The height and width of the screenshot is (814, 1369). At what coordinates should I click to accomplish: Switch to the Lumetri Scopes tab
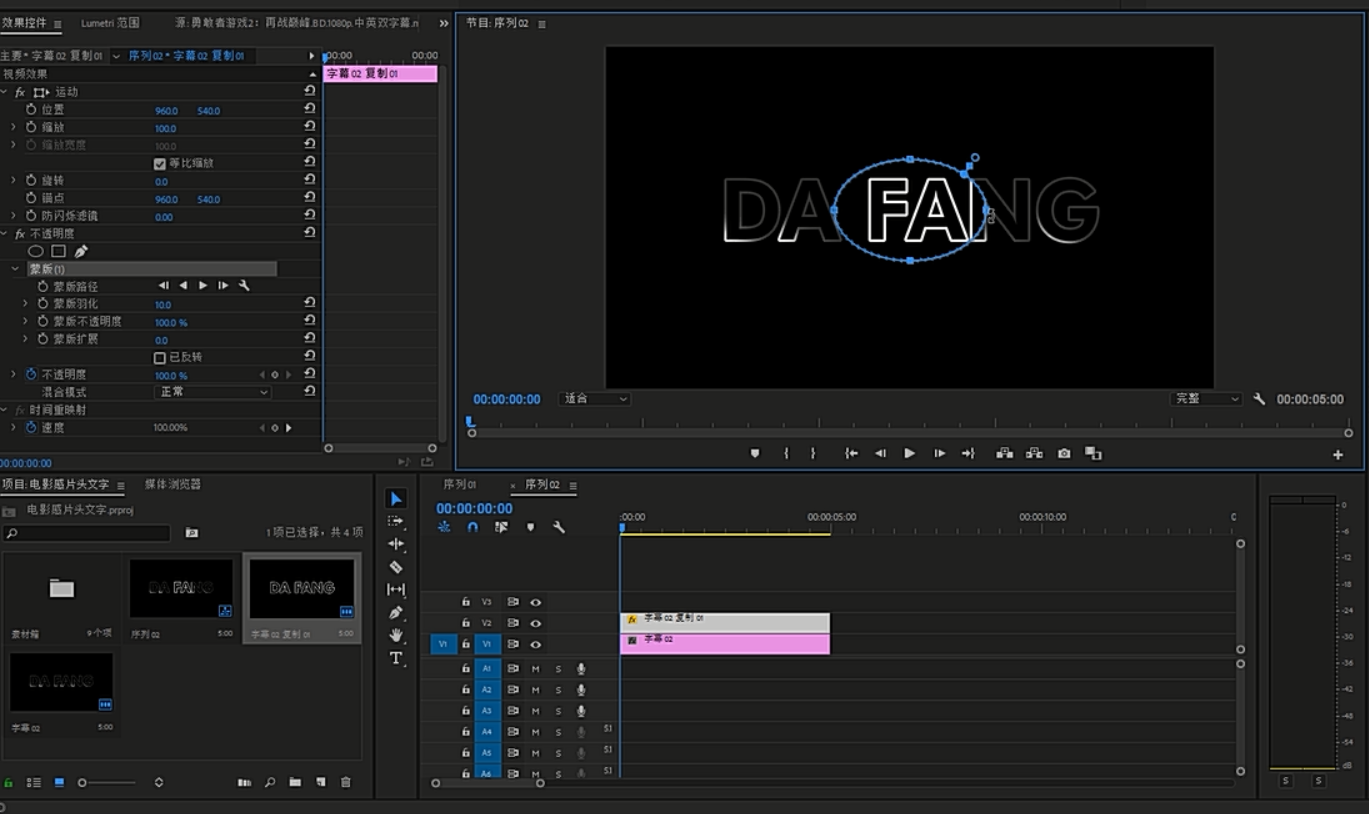110,23
